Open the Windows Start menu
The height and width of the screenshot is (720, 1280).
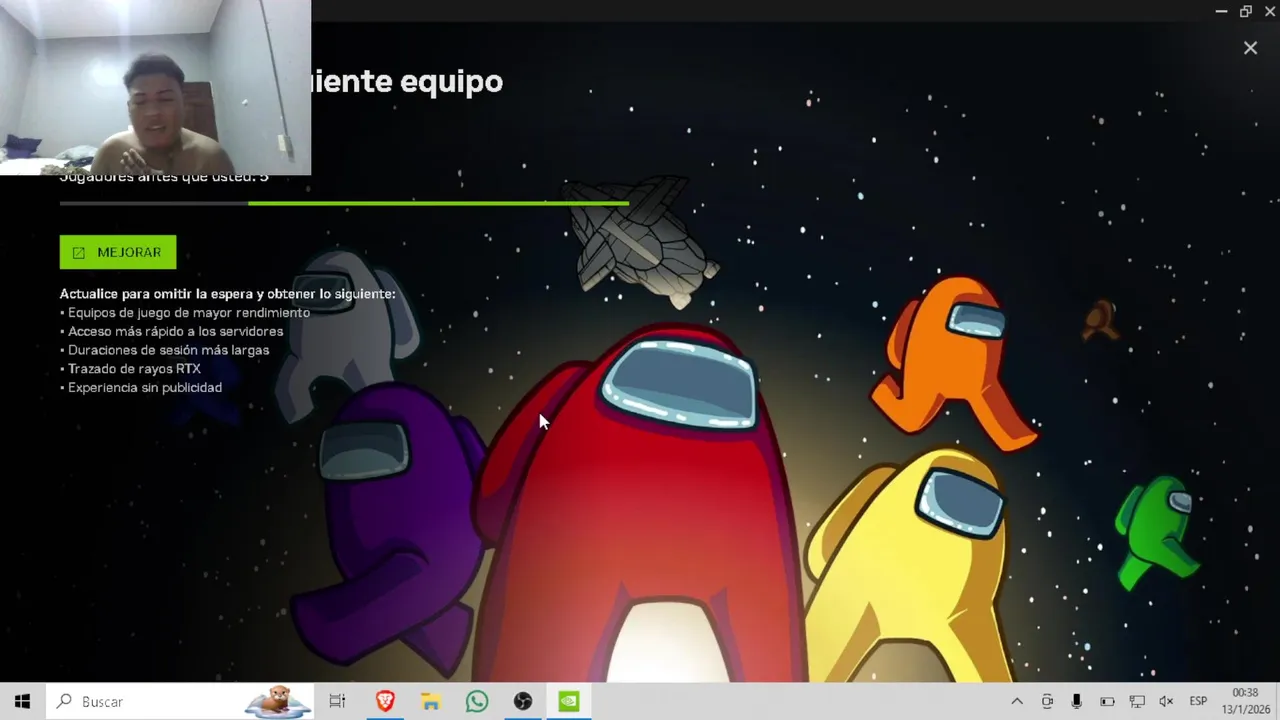tap(22, 701)
